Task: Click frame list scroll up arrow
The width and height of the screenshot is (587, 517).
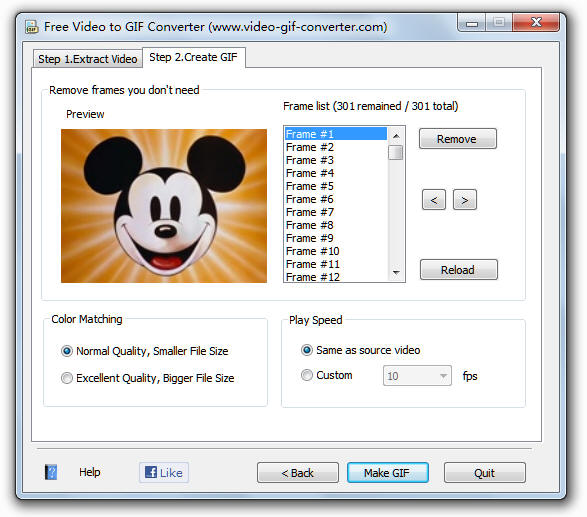Action: coord(396,136)
